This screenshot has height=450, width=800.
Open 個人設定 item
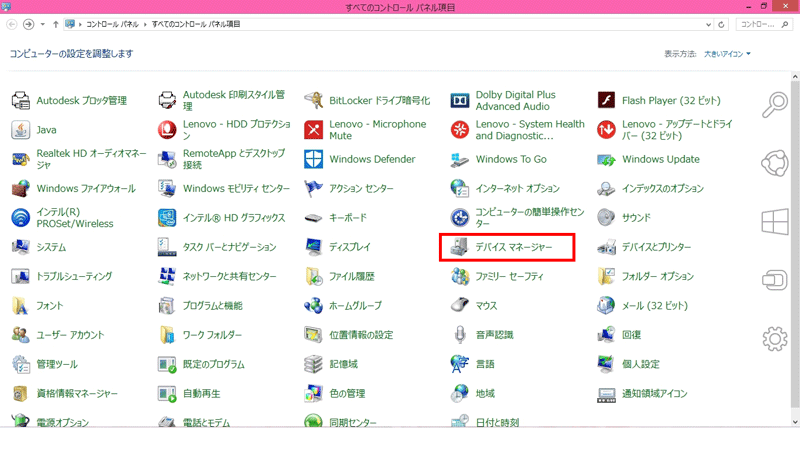click(x=628, y=364)
